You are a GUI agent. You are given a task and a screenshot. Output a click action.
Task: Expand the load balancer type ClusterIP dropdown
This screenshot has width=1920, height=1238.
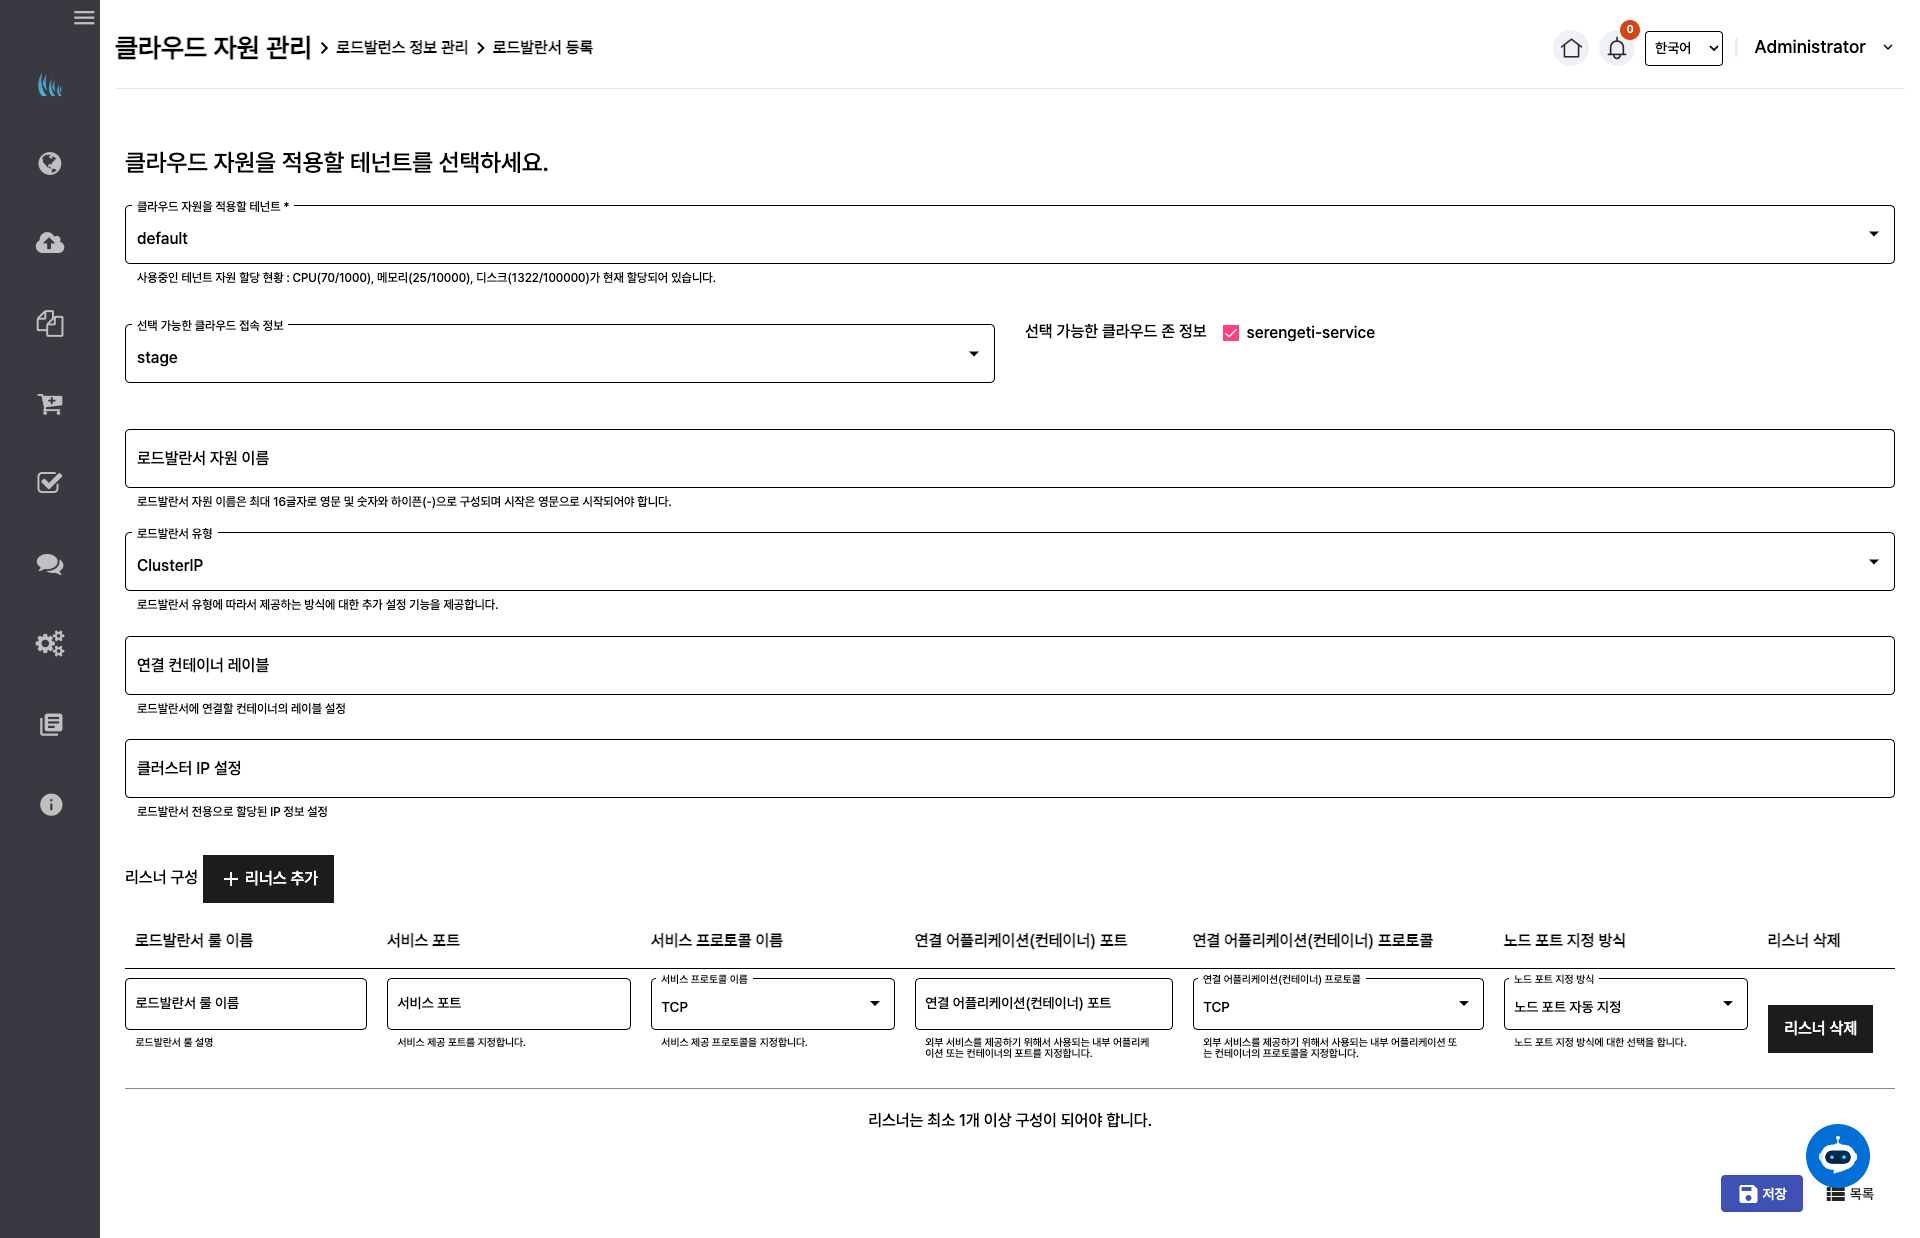[1009, 563]
